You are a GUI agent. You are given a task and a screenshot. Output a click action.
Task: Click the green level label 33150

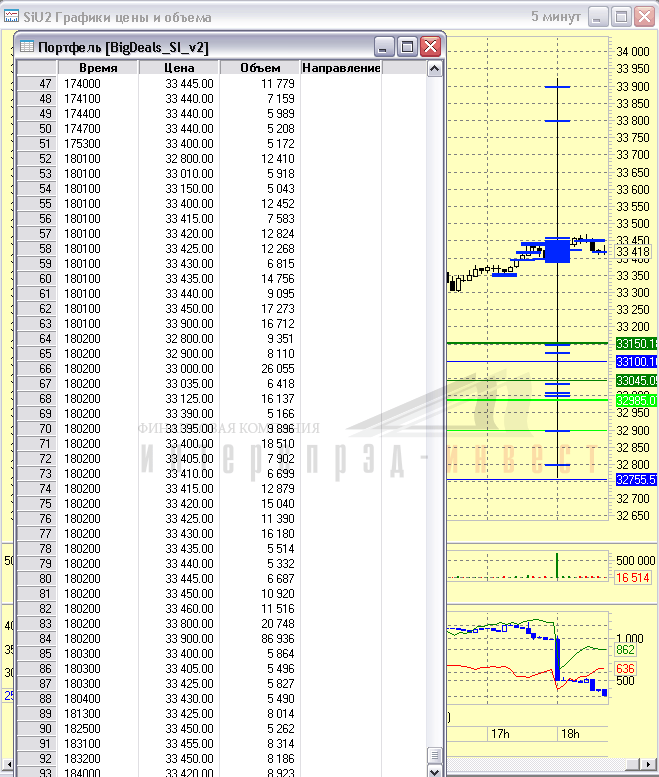coord(636,343)
